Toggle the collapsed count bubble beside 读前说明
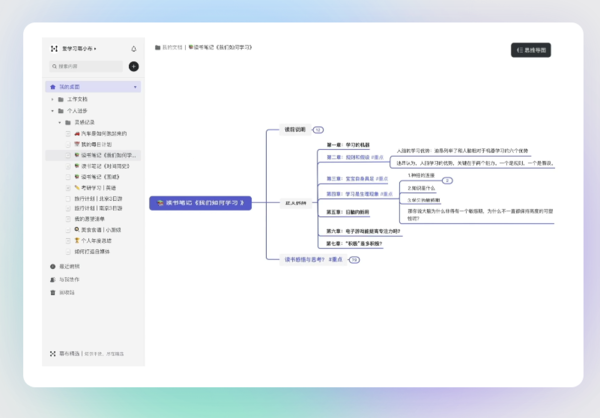Screen dimensions: 600x418 point(318,130)
